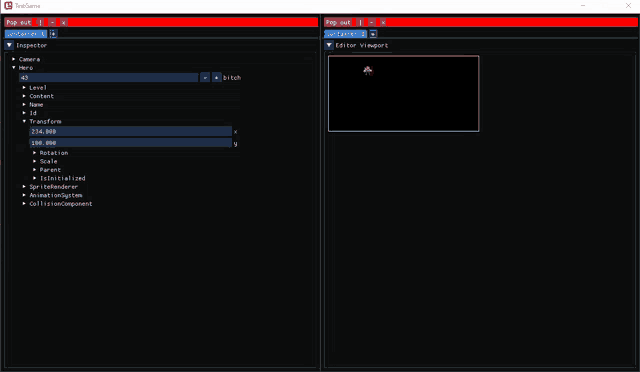Click the '|' split button in right panel bar
640x372 pixels.
(x=360, y=22)
